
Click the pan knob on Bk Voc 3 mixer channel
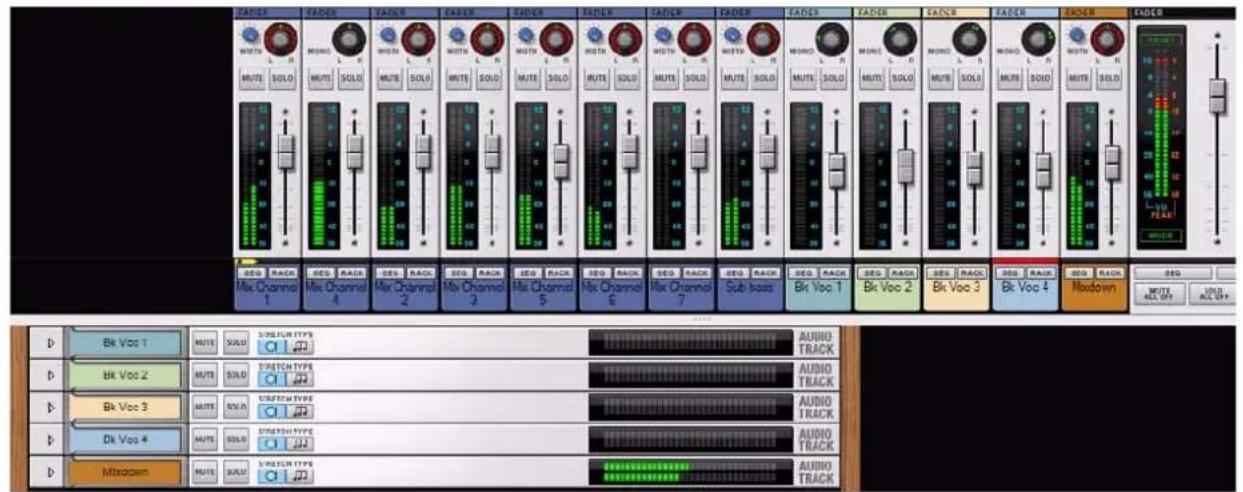970,40
